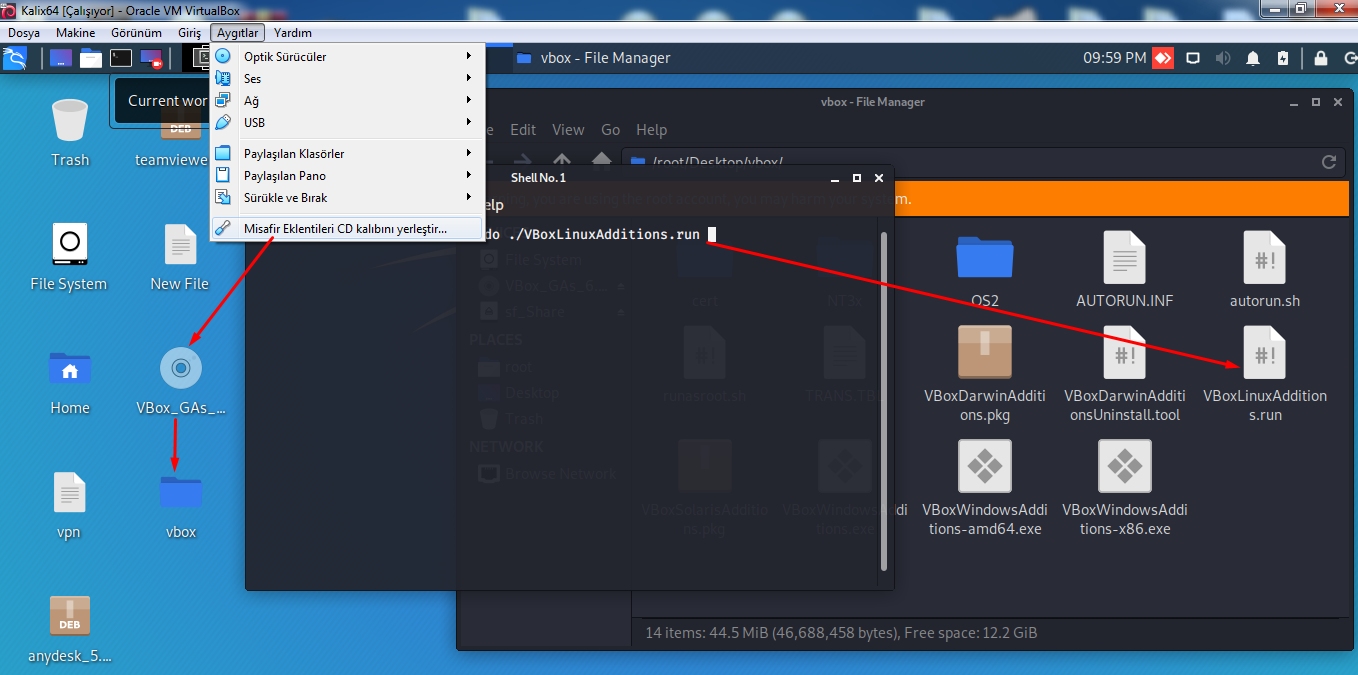
Task: Open the View menu in File Manager
Action: (x=568, y=130)
